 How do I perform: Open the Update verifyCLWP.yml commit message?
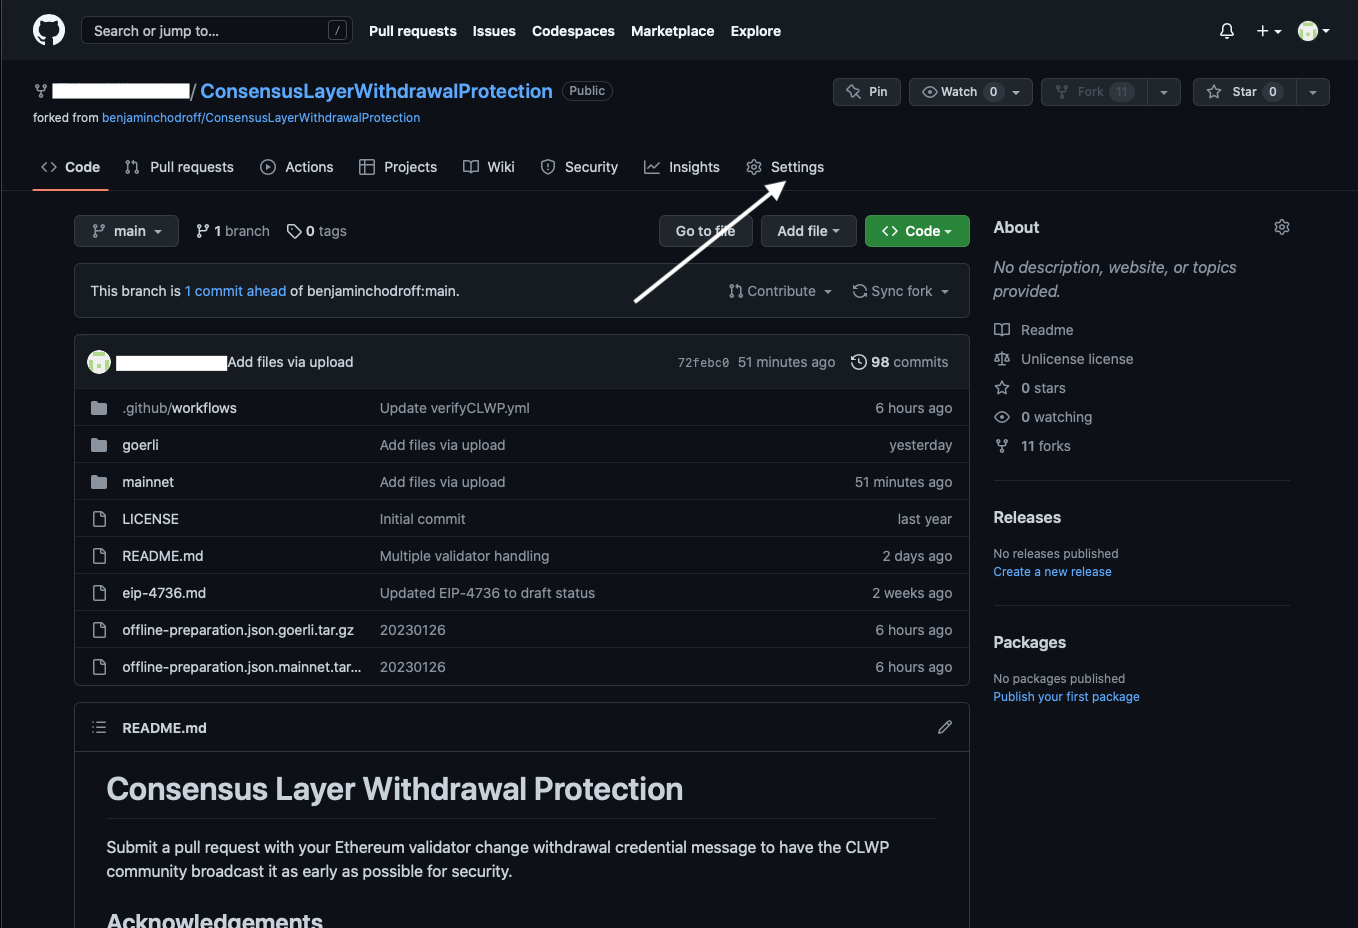pos(455,408)
